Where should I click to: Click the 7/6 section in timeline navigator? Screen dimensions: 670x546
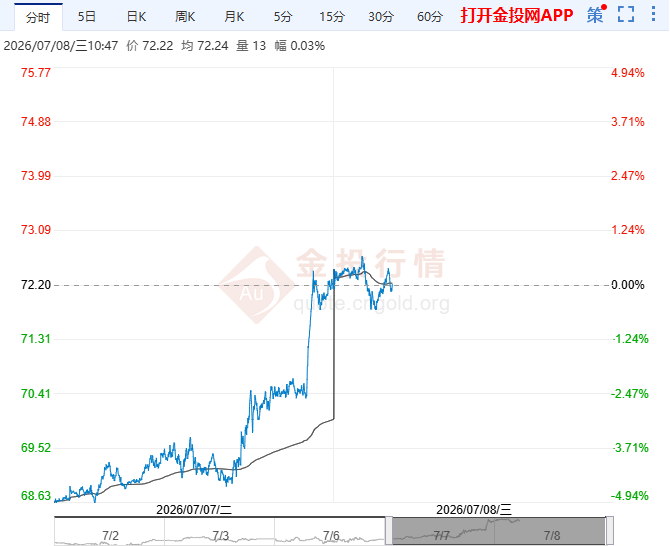[330, 531]
